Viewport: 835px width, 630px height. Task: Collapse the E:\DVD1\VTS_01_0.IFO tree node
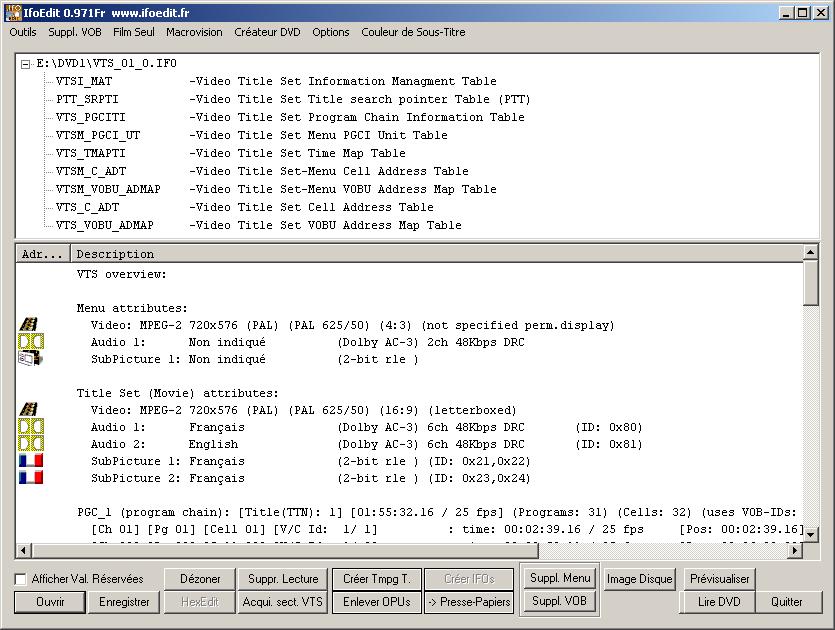(x=26, y=63)
